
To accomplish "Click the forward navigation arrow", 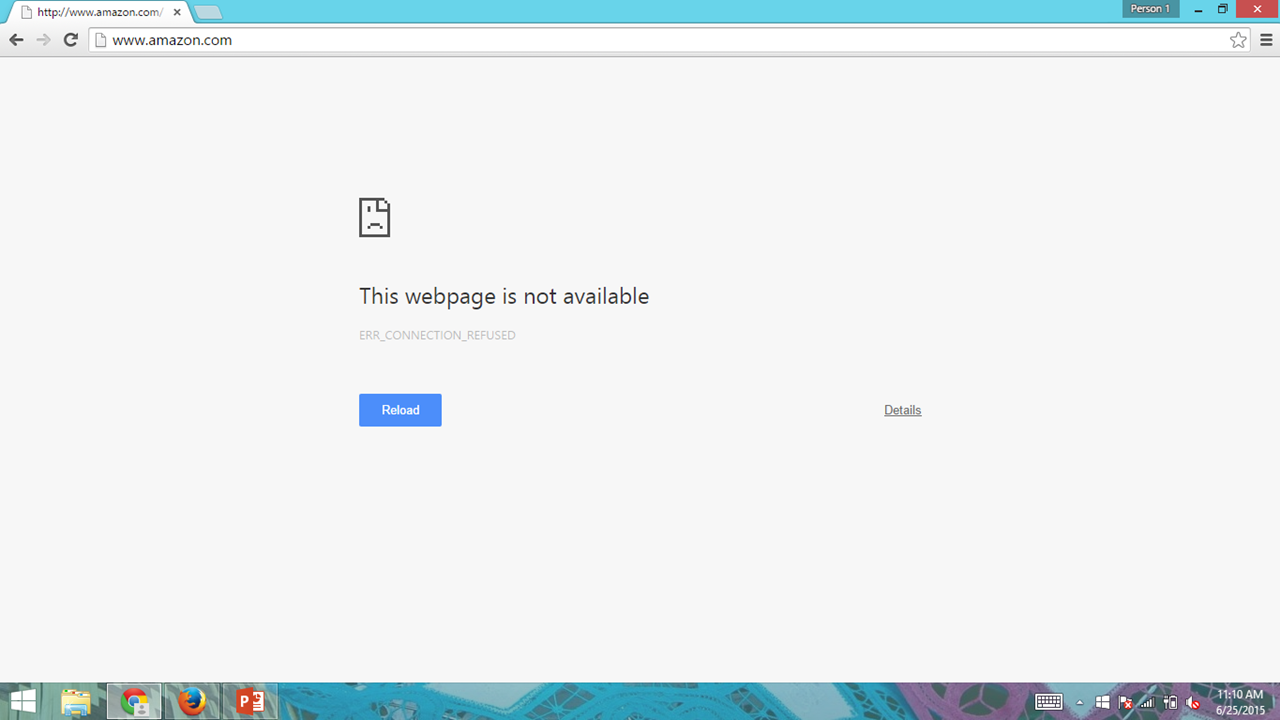I will click(43, 40).
